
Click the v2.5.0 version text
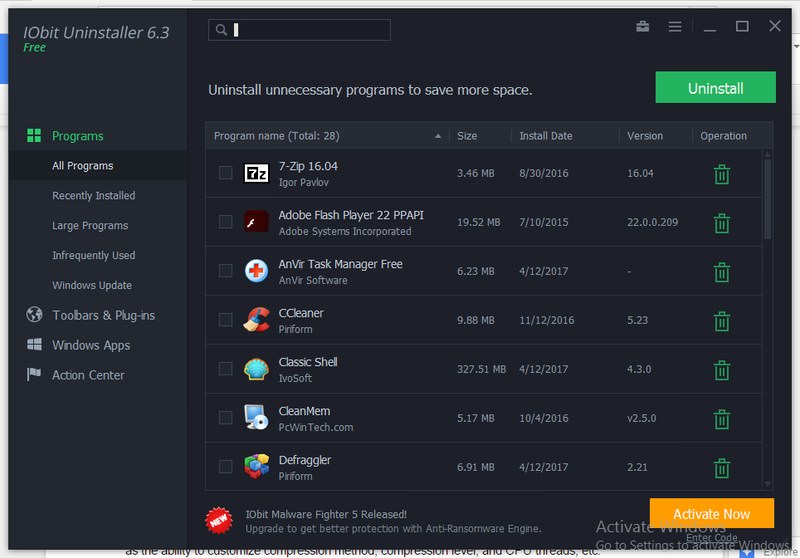click(x=641, y=418)
